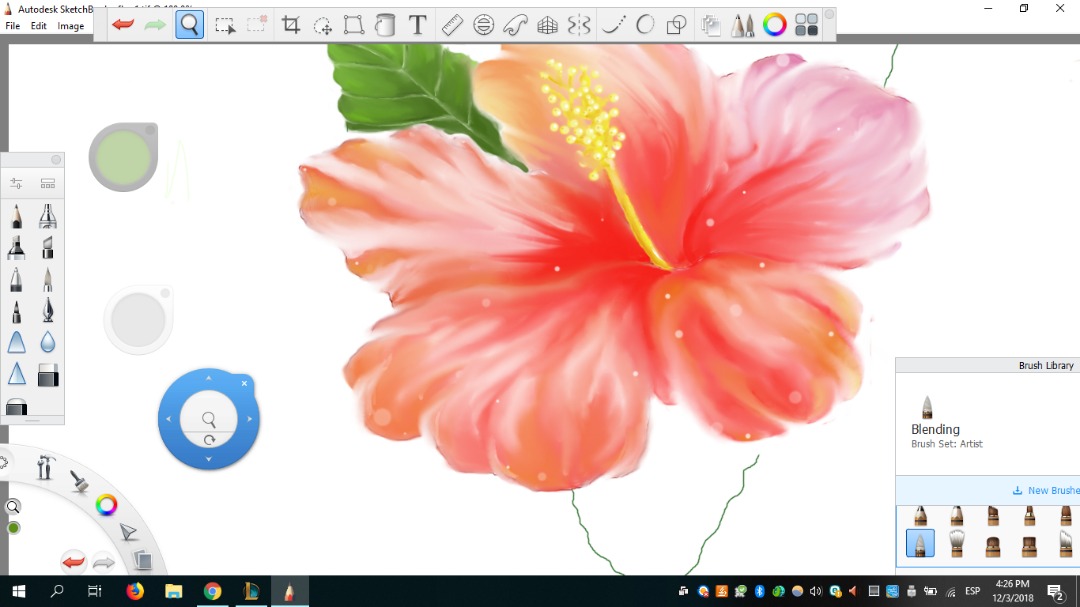The image size is (1080, 607).
Task: Choose the water drop Smear brush
Action: 48,342
